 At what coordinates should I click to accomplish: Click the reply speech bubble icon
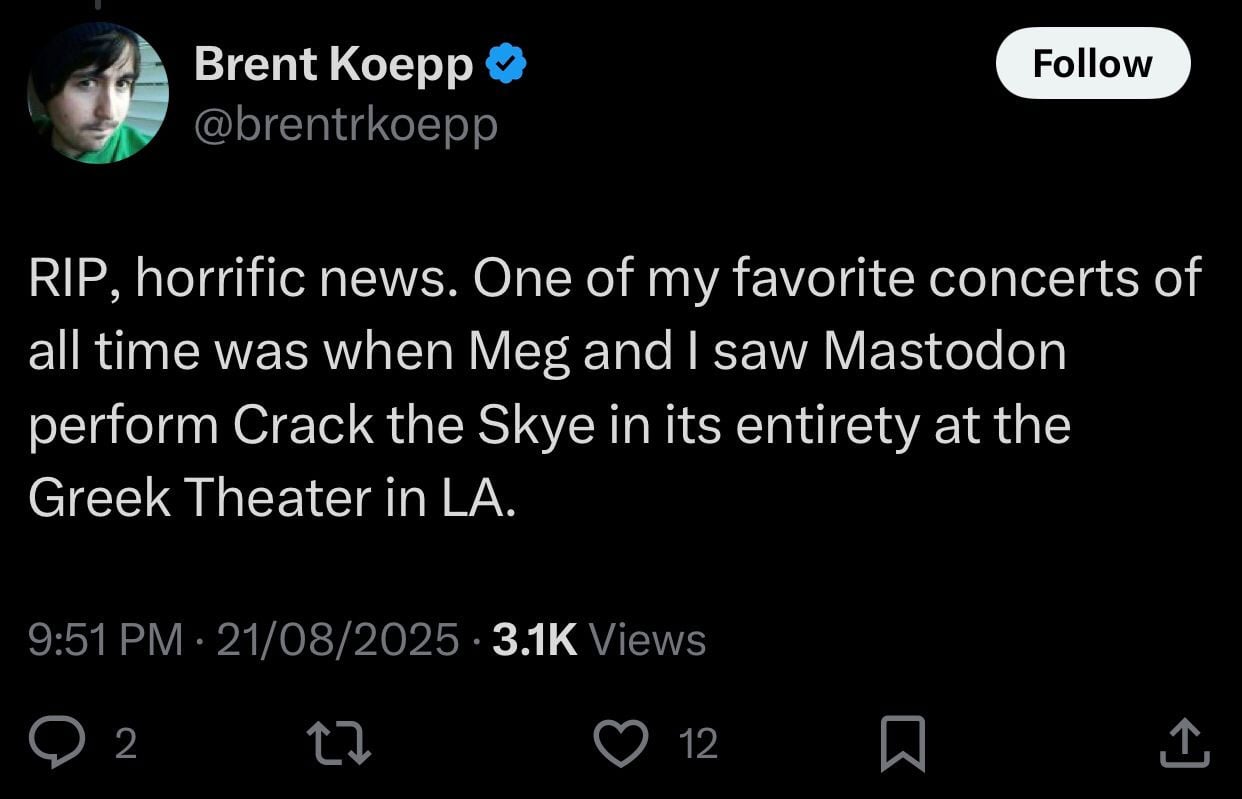[70, 744]
